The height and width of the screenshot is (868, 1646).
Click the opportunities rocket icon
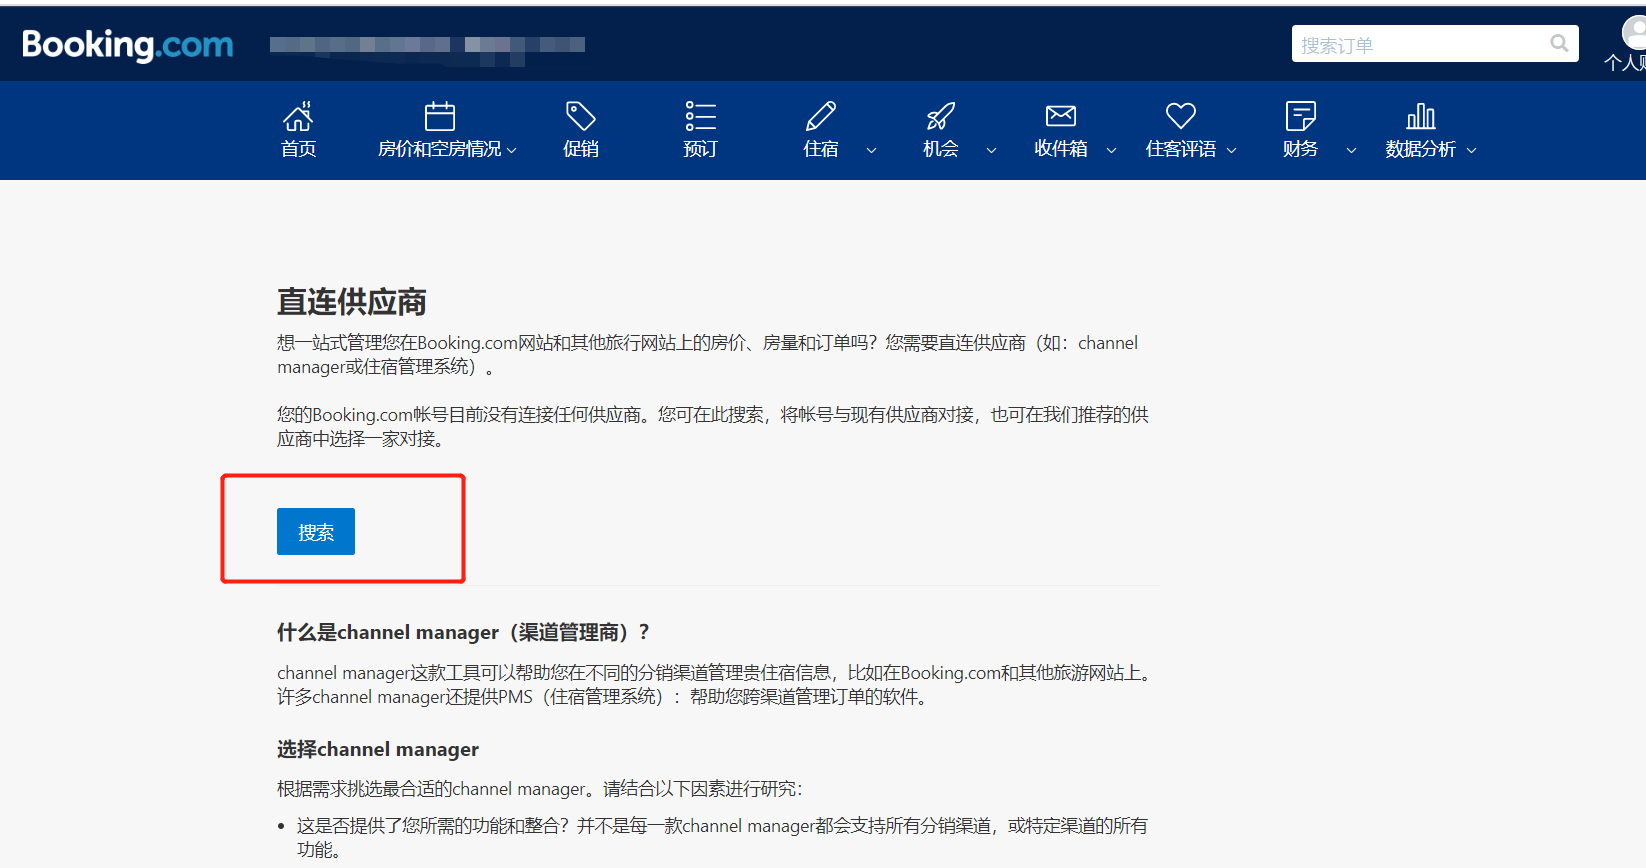coord(941,117)
